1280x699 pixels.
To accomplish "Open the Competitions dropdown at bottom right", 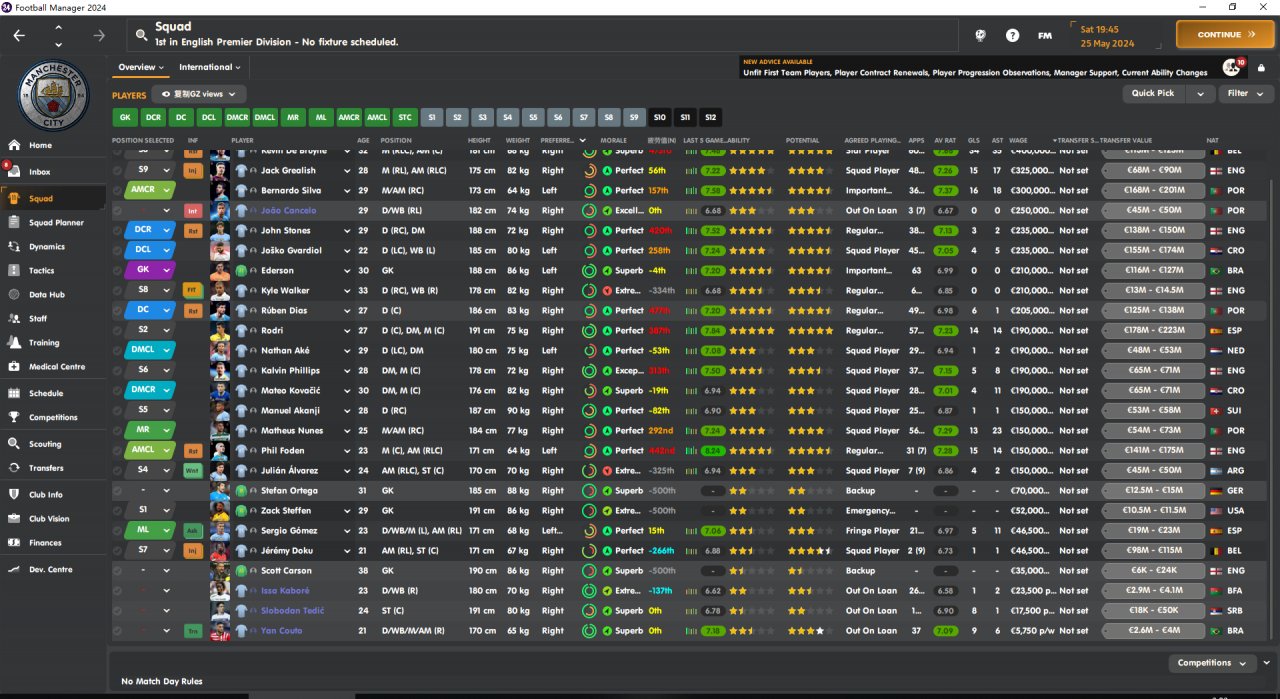I will [1211, 663].
